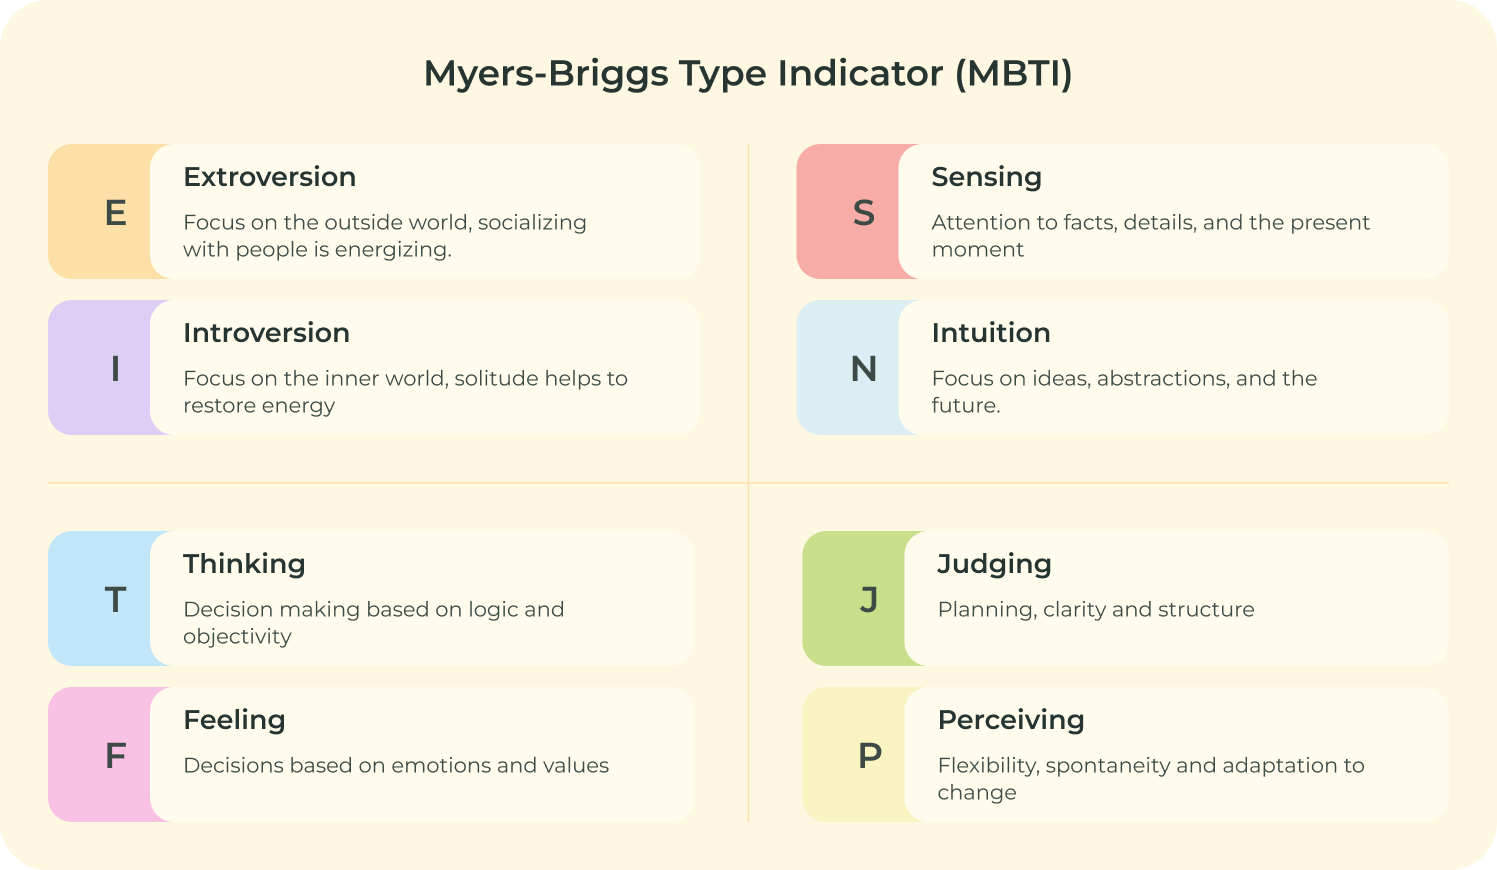Click the blue T letter tile
This screenshot has height=870, width=1497.
pyautogui.click(x=100, y=599)
